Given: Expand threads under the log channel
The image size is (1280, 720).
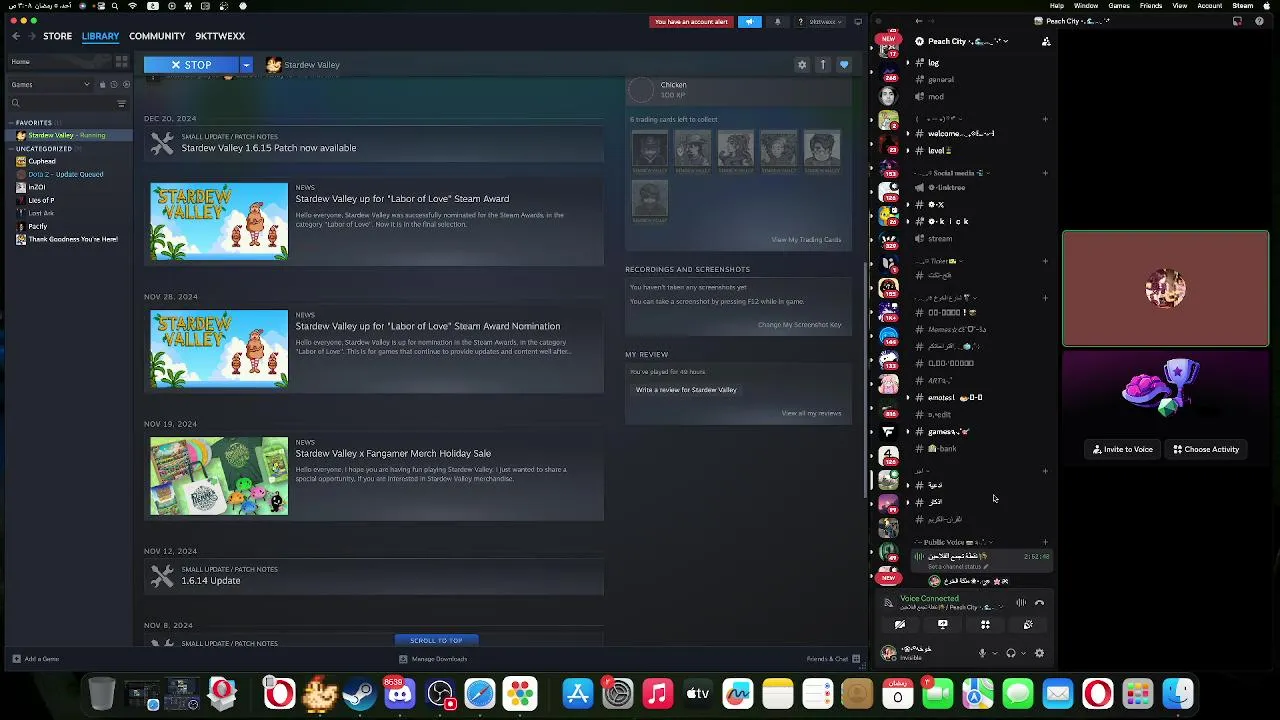Looking at the screenshot, I should pos(908,62).
